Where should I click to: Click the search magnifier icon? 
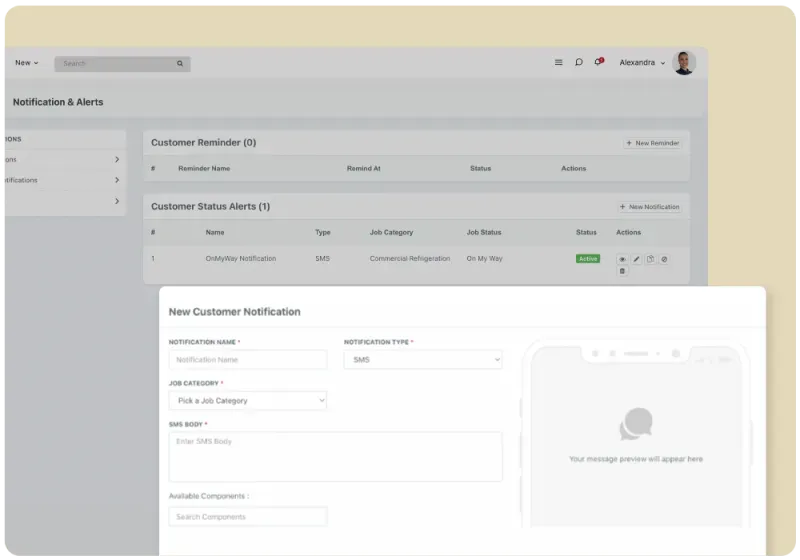tap(180, 63)
